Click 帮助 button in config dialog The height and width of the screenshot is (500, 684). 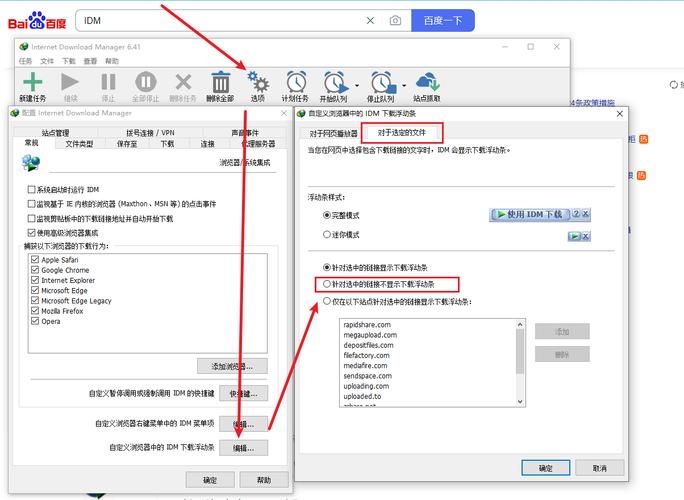click(264, 480)
